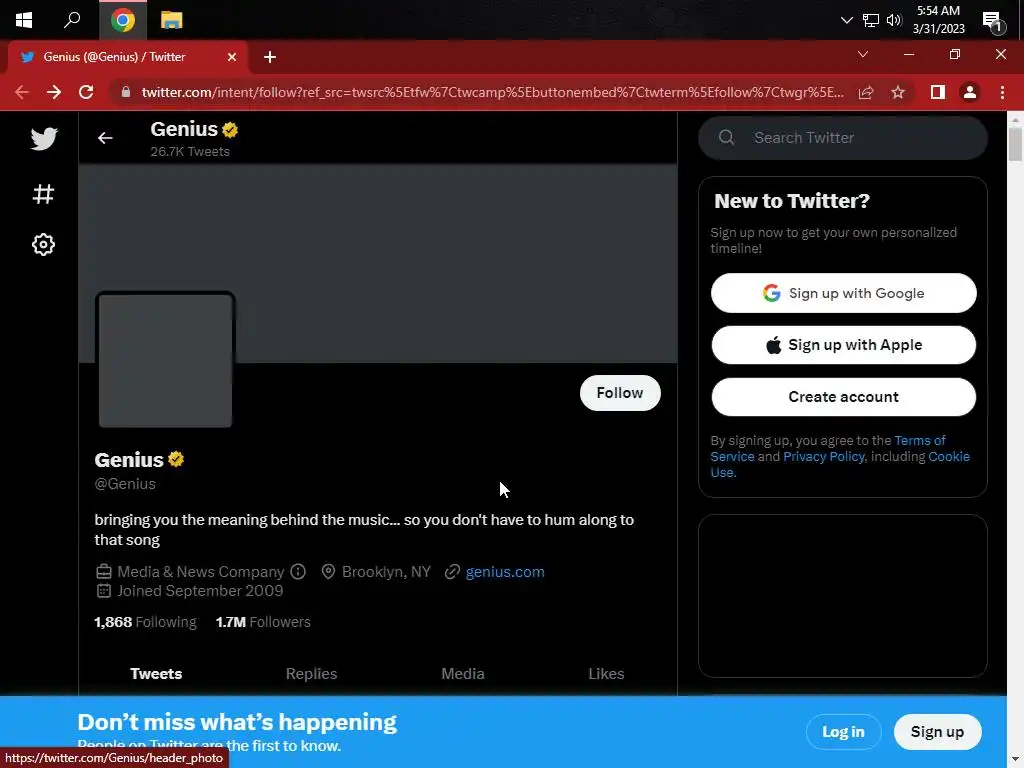Open the Genius profile picture
This screenshot has height=768, width=1024.
(165, 360)
